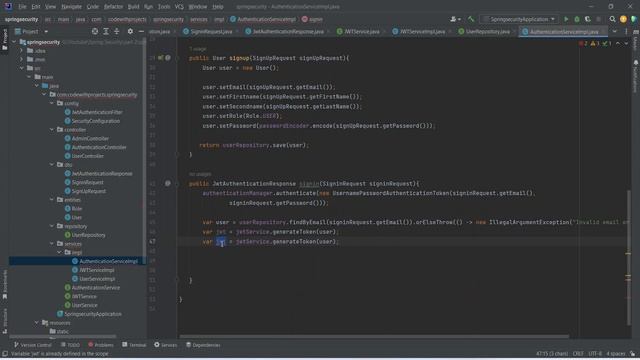Expand all icon in Project panel header

coord(106,31)
